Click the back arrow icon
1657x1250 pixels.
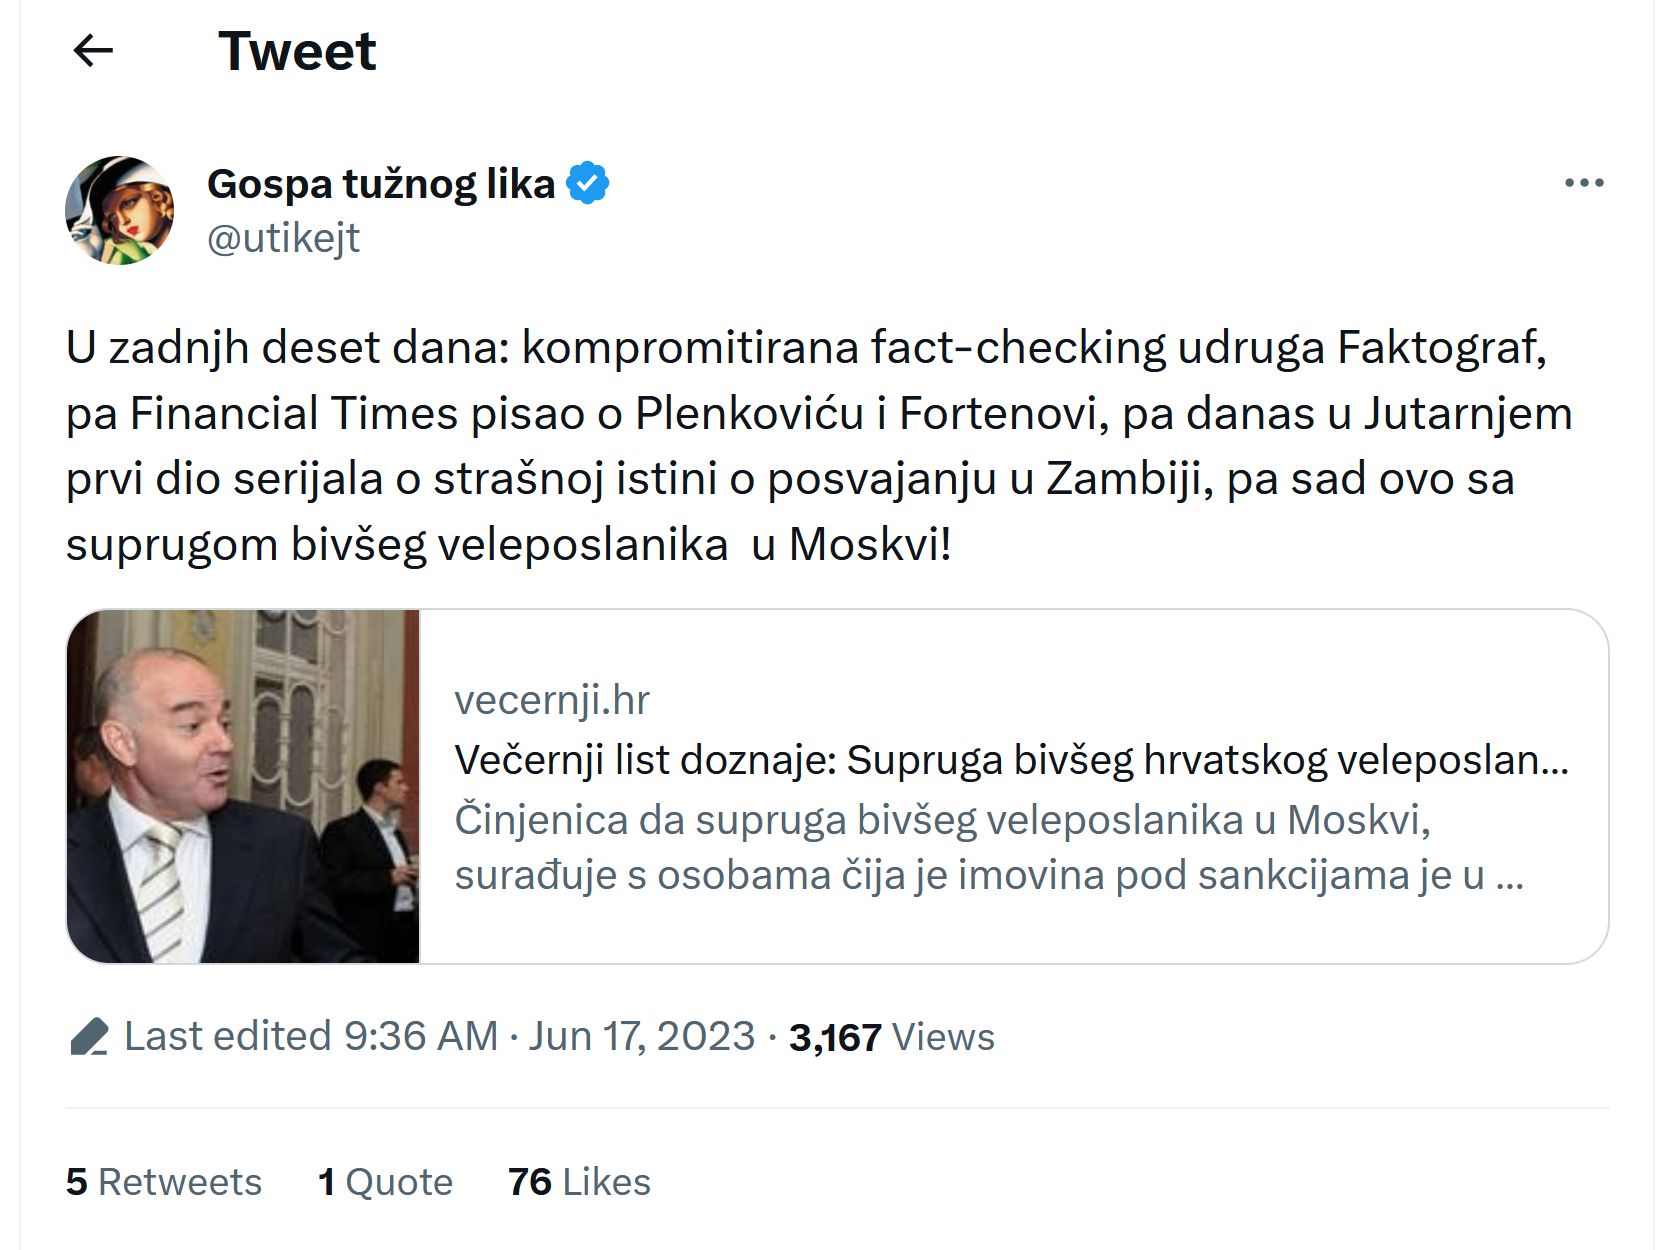click(94, 51)
